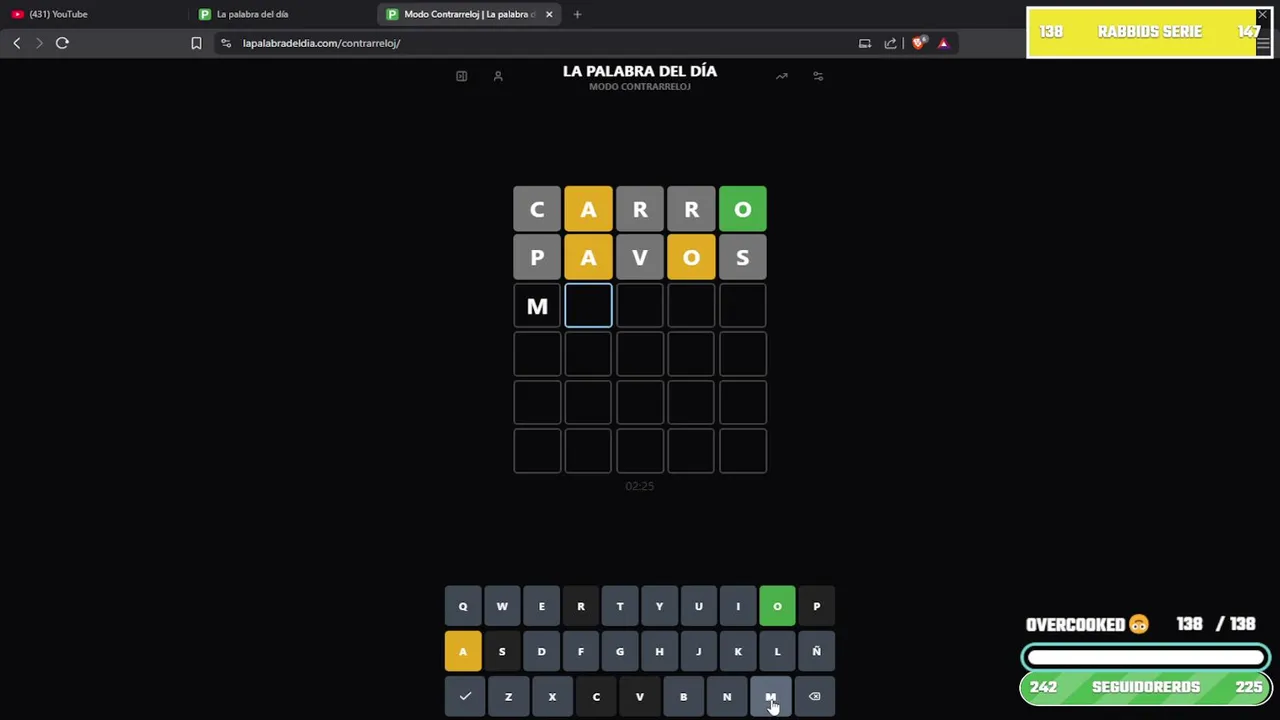Open the Brave shields lion icon
1280x720 pixels.
(x=918, y=43)
